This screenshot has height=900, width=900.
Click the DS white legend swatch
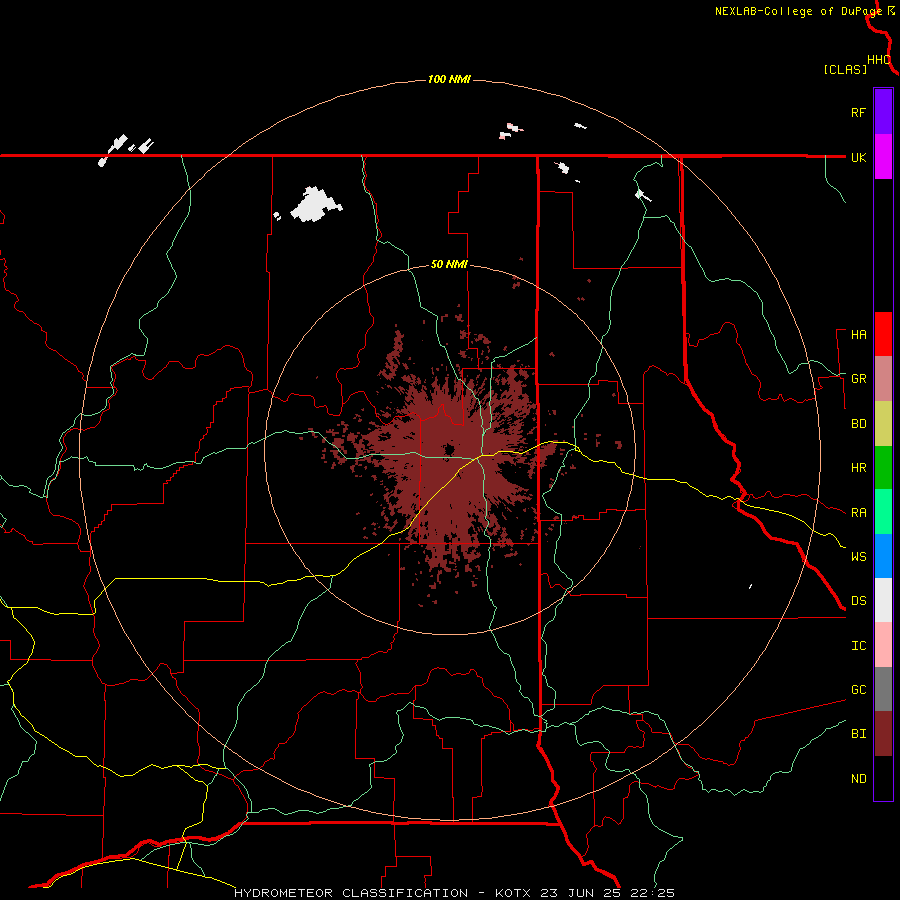pyautogui.click(x=883, y=600)
